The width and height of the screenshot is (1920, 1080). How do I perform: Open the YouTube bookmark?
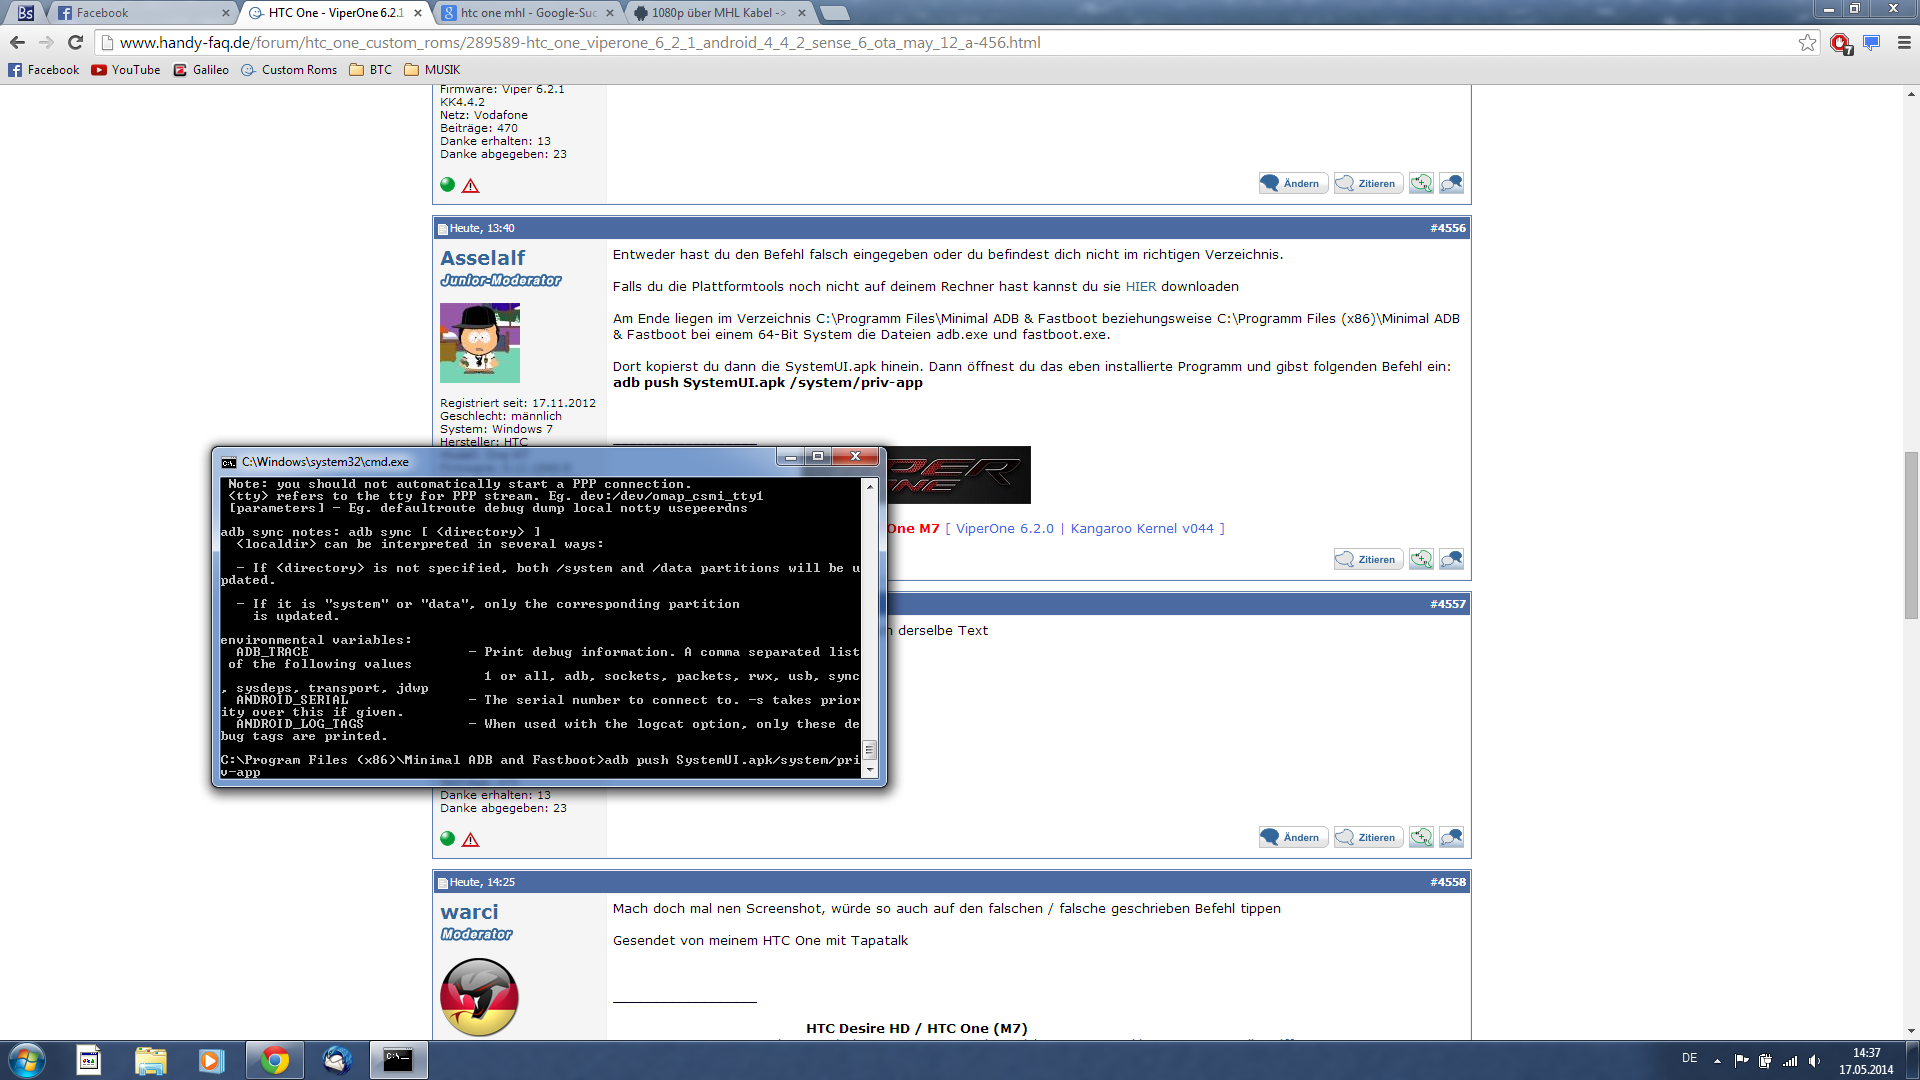pyautogui.click(x=126, y=70)
